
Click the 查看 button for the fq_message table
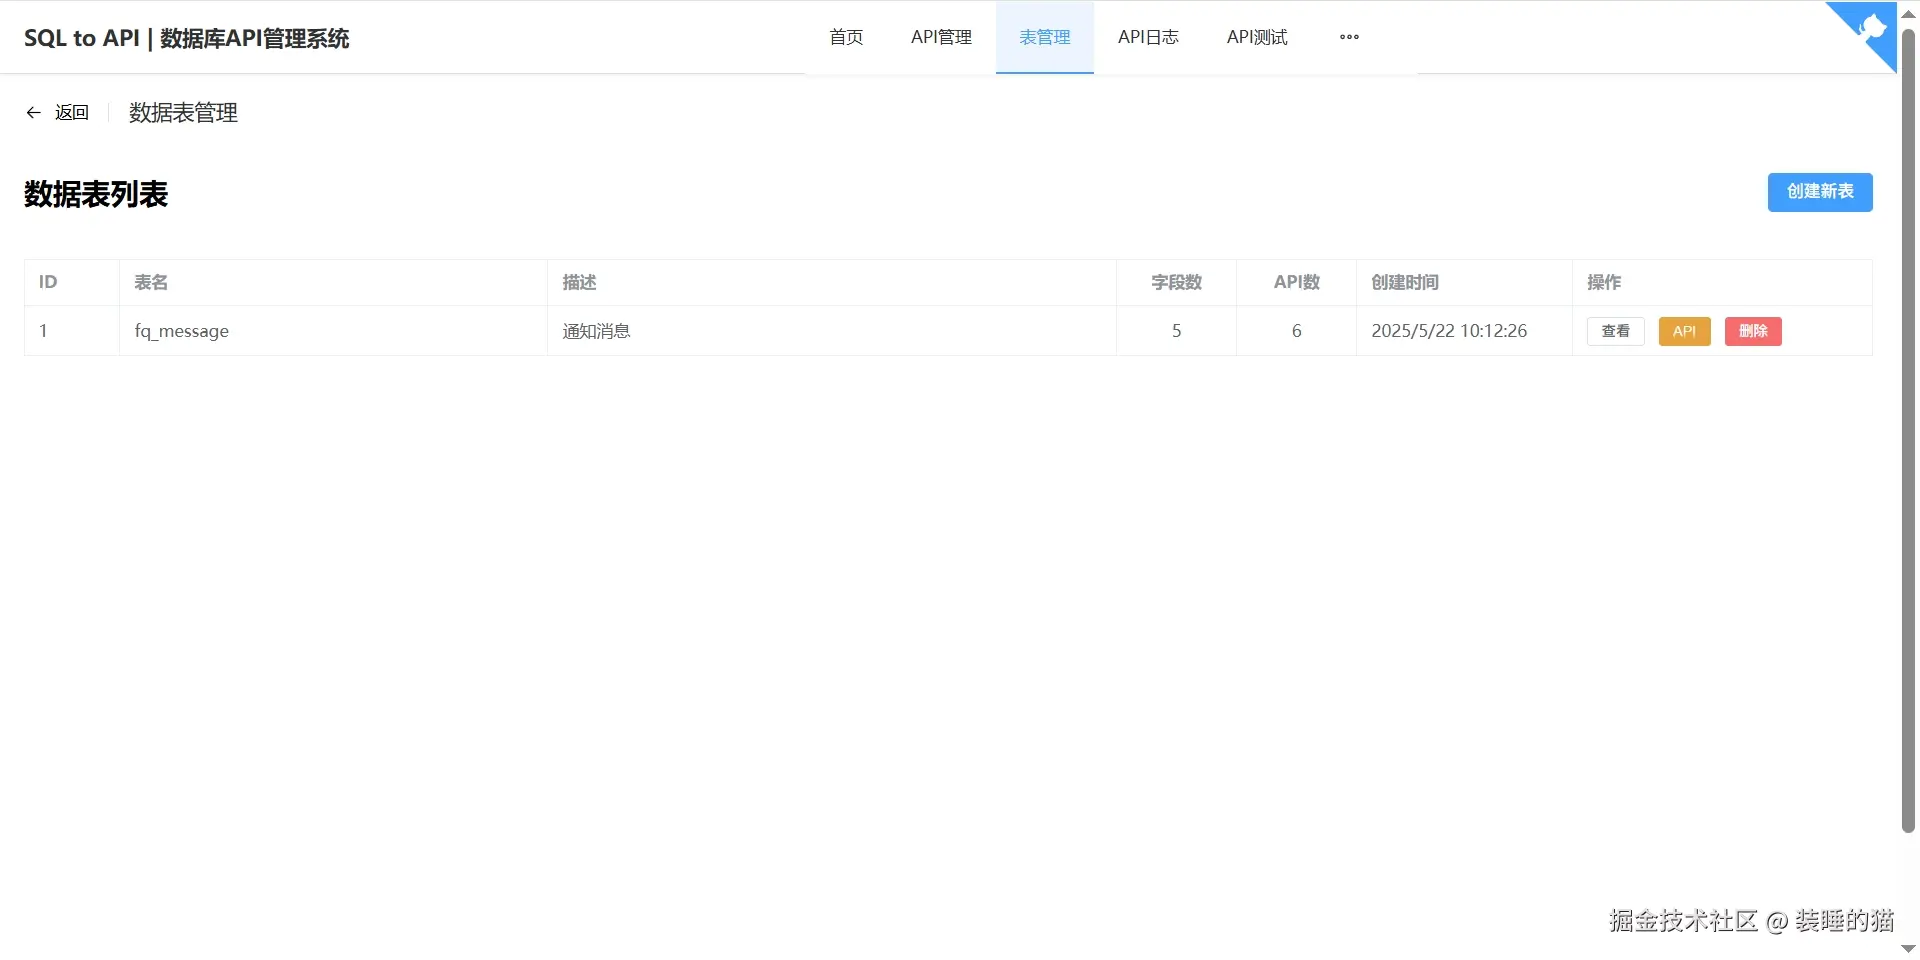coord(1615,331)
